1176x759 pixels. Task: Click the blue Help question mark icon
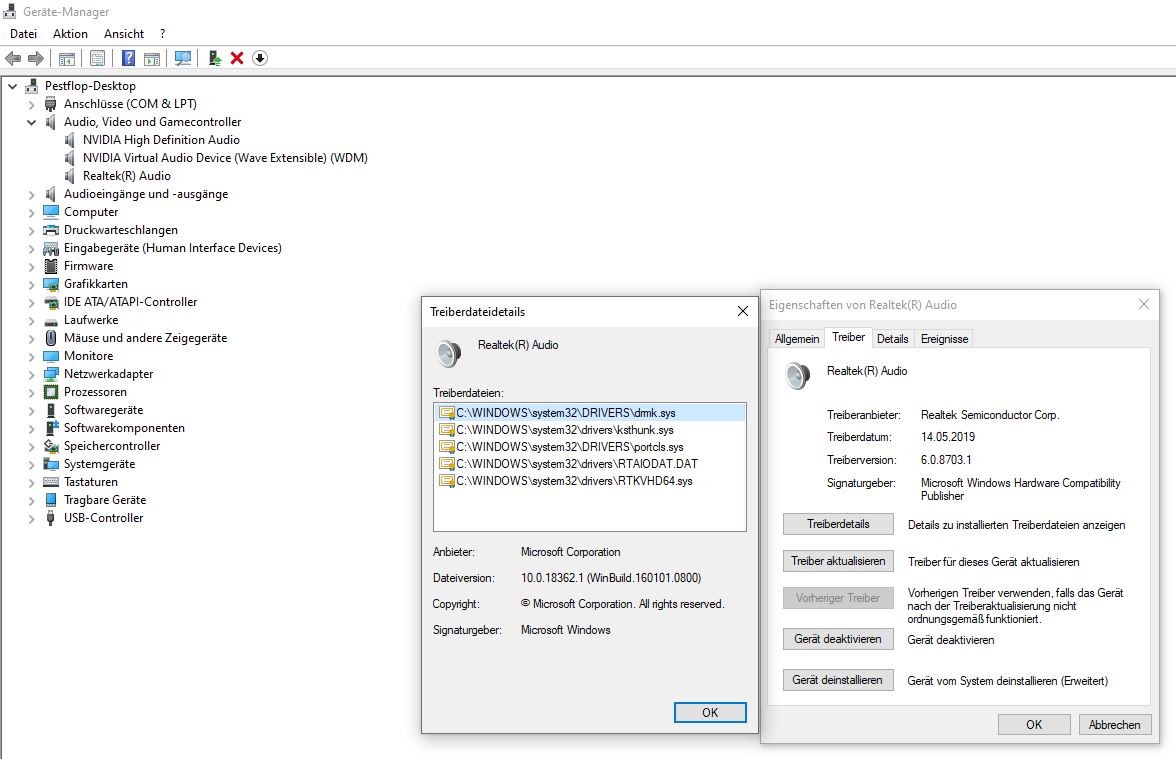coord(129,58)
